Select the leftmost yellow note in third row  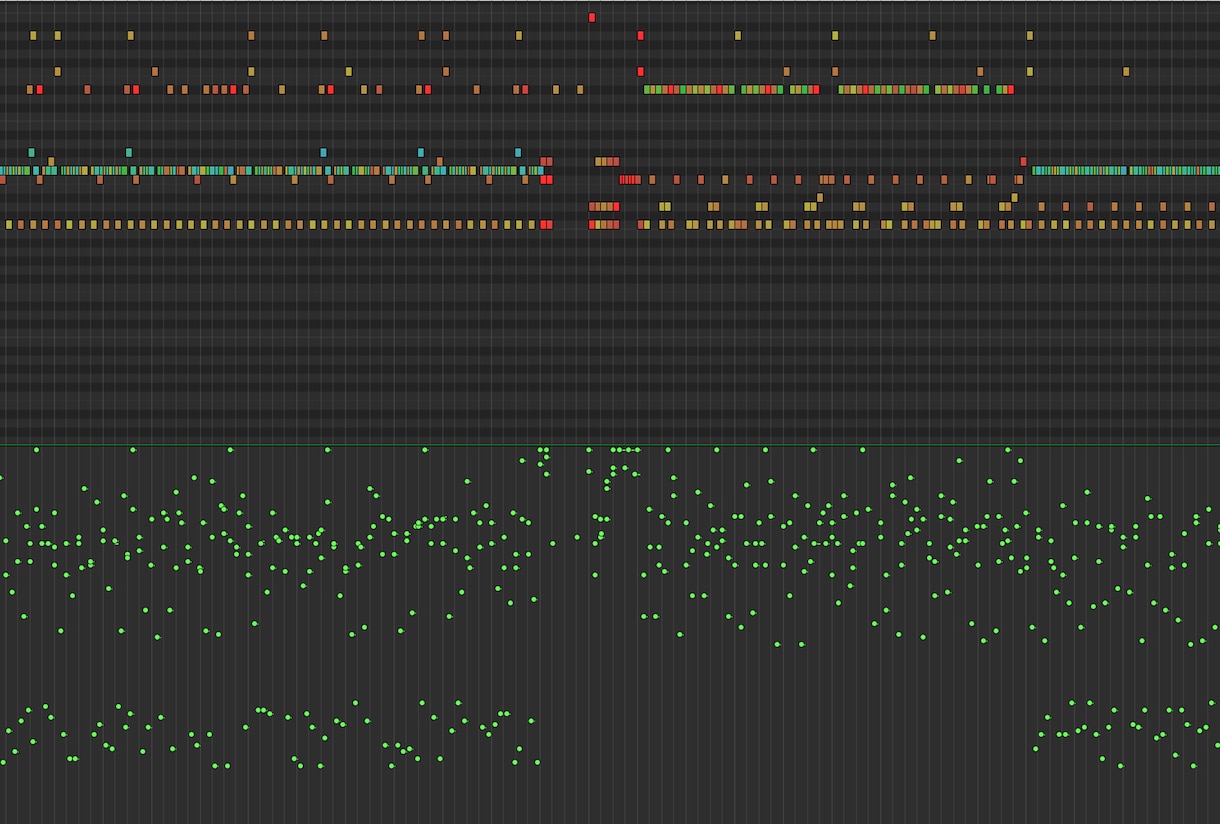coord(57,71)
